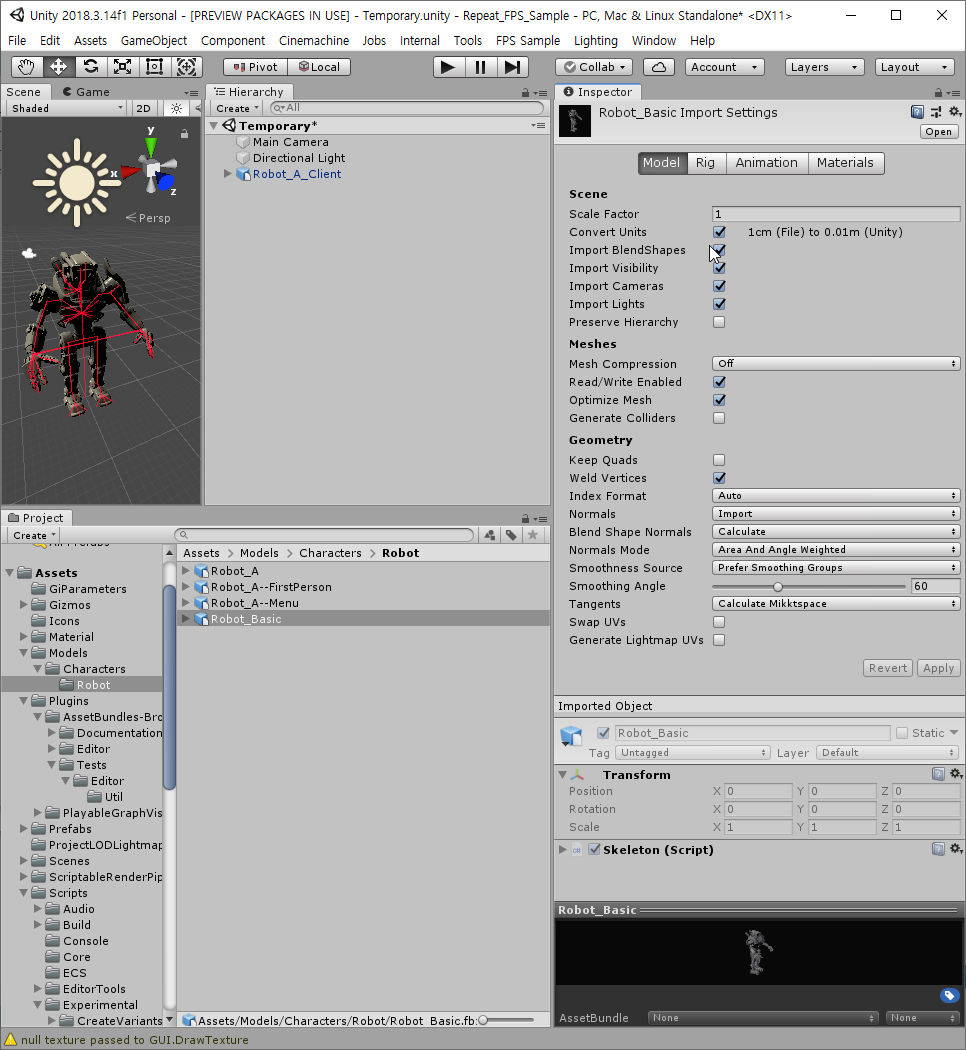The image size is (966, 1050).
Task: Select the Rotate tool in toolbar
Action: (x=90, y=67)
